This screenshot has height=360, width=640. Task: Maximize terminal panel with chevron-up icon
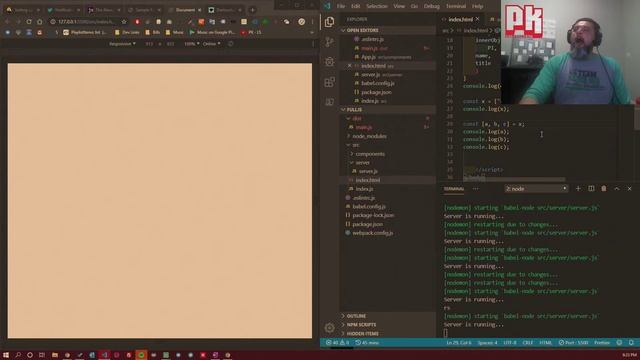tap(617, 189)
